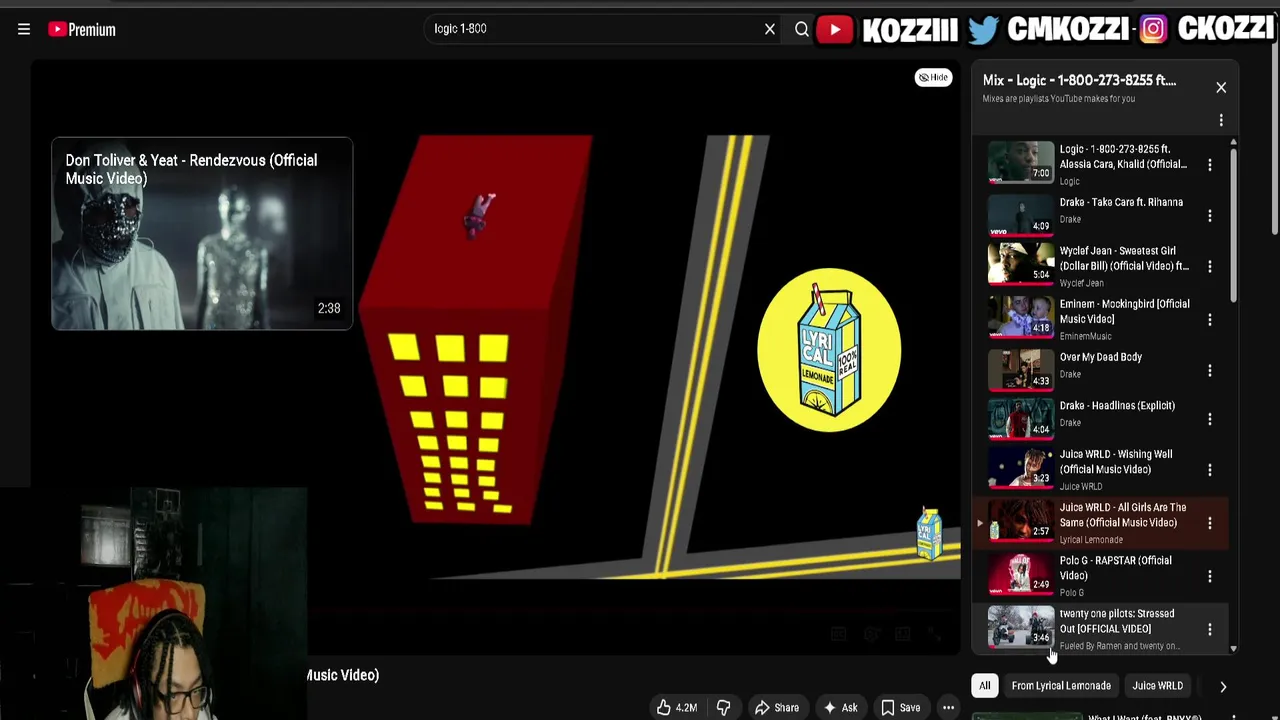1280x720 pixels.
Task: Select twenty one pilots: Stressed Out title
Action: click(x=1116, y=621)
